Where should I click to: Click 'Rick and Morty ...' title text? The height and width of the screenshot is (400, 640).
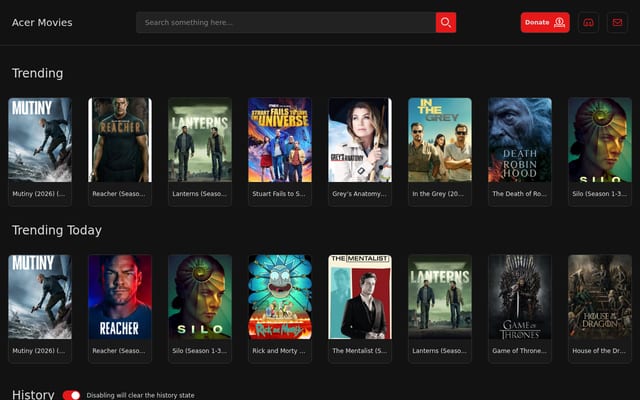pyautogui.click(x=279, y=351)
